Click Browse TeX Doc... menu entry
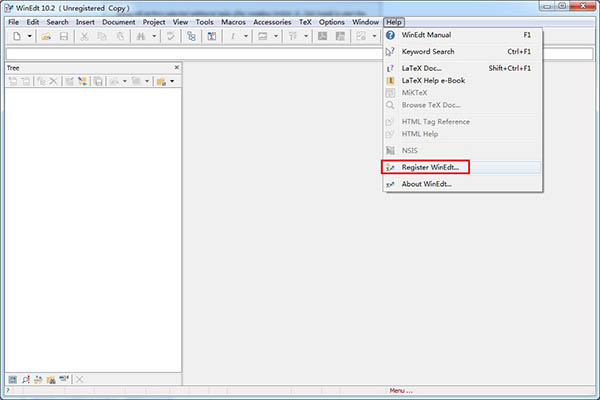 462,105
